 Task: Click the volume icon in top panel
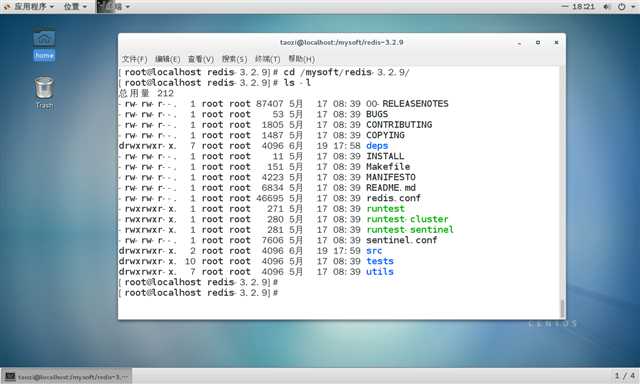[607, 7]
